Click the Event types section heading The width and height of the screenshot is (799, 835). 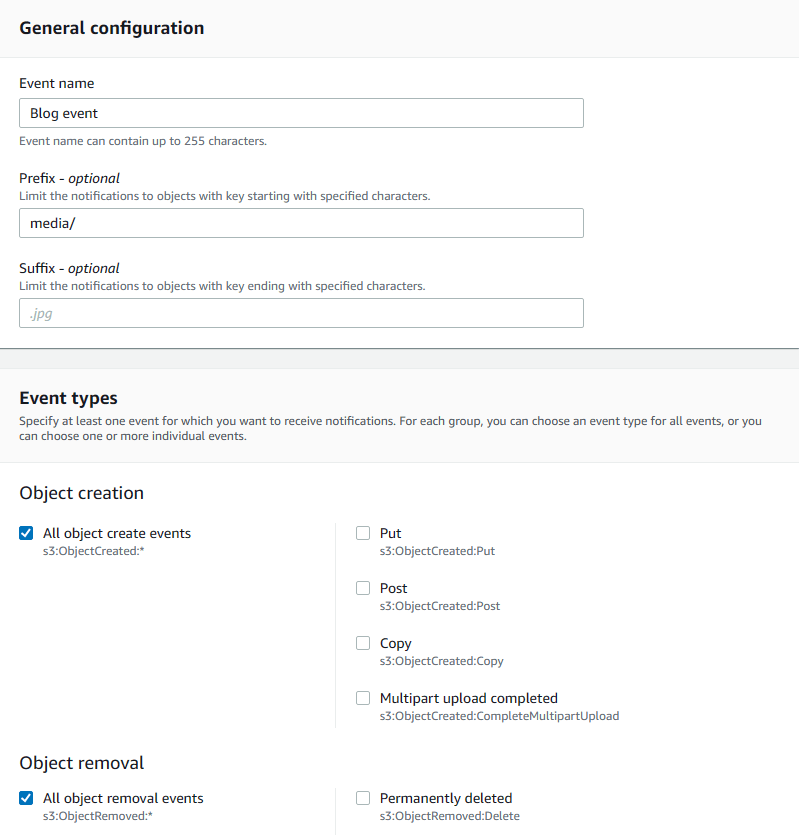(x=68, y=398)
